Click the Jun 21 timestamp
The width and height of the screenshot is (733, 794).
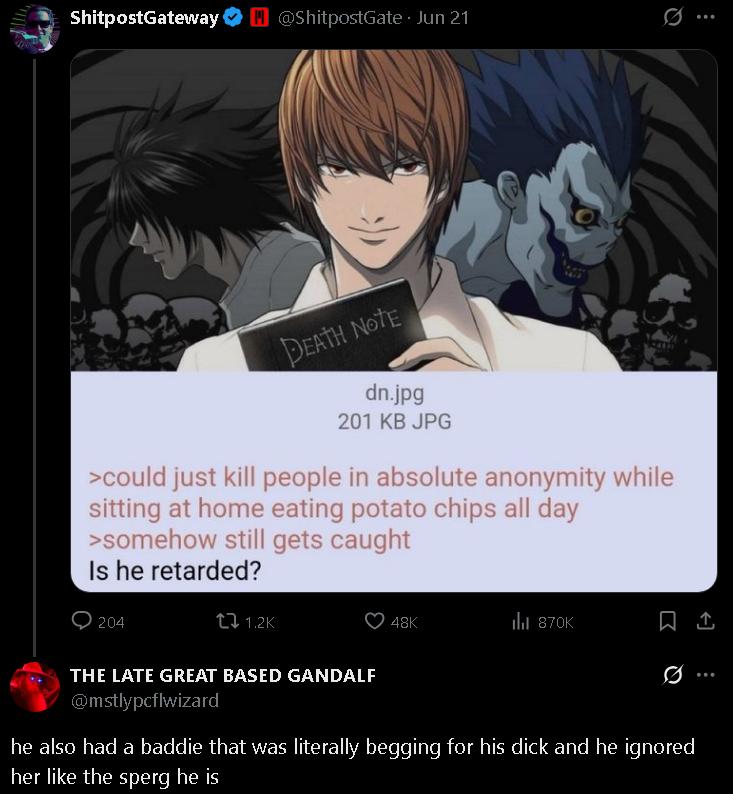pos(443,18)
